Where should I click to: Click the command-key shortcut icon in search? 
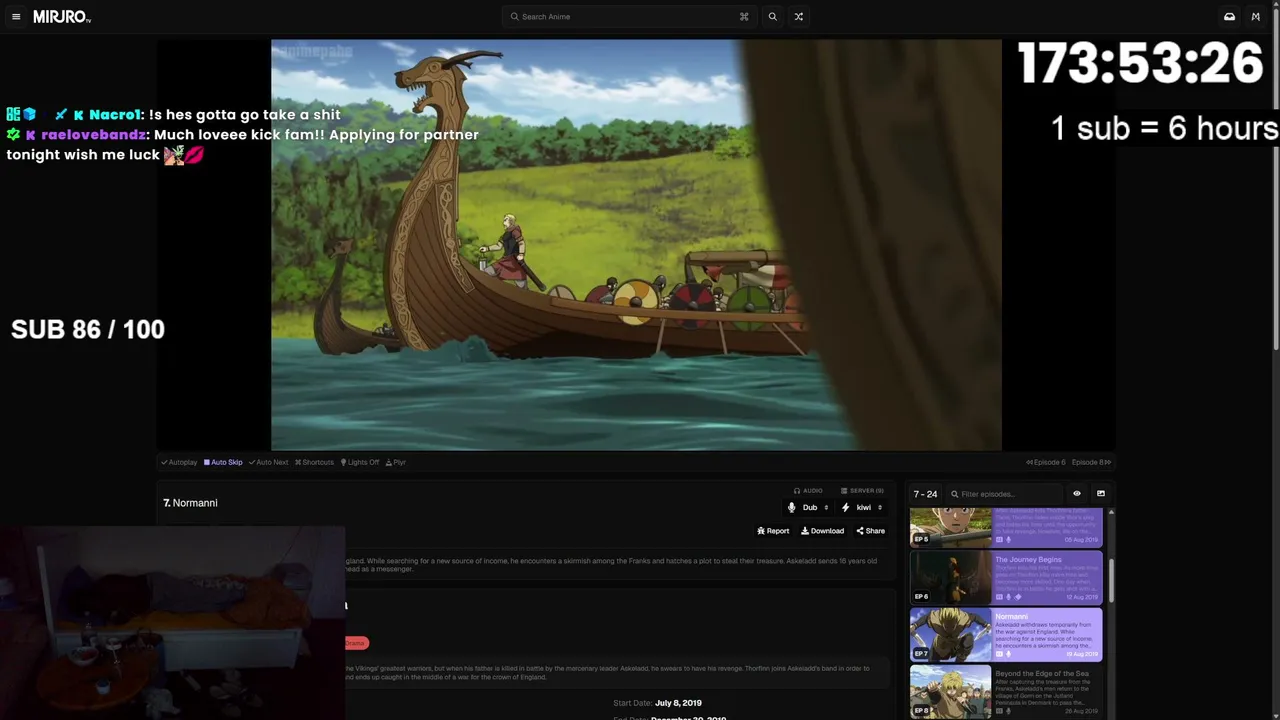[744, 17]
